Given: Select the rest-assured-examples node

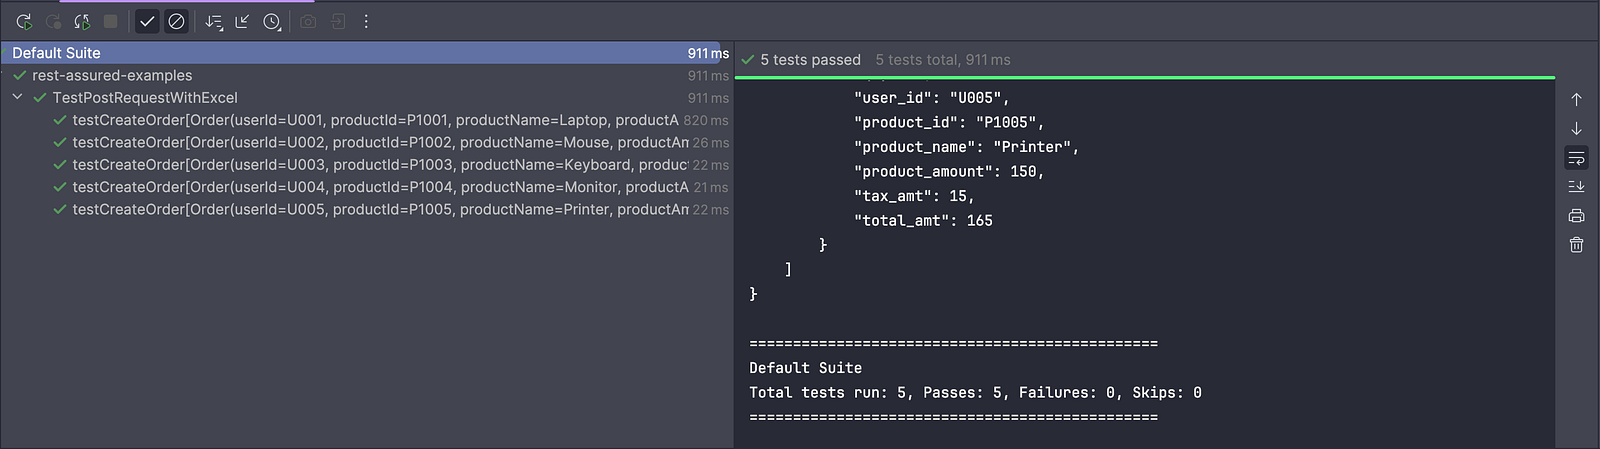Looking at the screenshot, I should pyautogui.click(x=112, y=76).
